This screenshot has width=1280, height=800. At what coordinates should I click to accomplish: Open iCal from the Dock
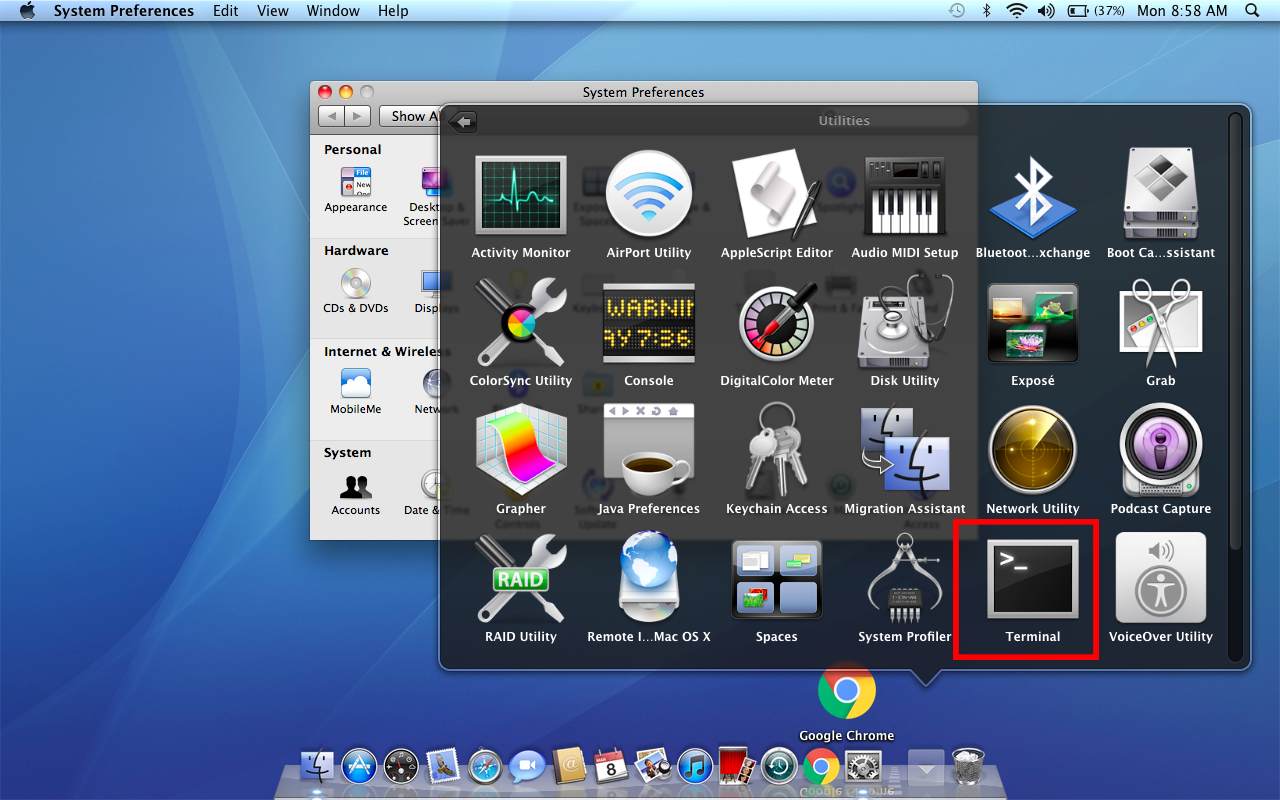click(x=610, y=767)
